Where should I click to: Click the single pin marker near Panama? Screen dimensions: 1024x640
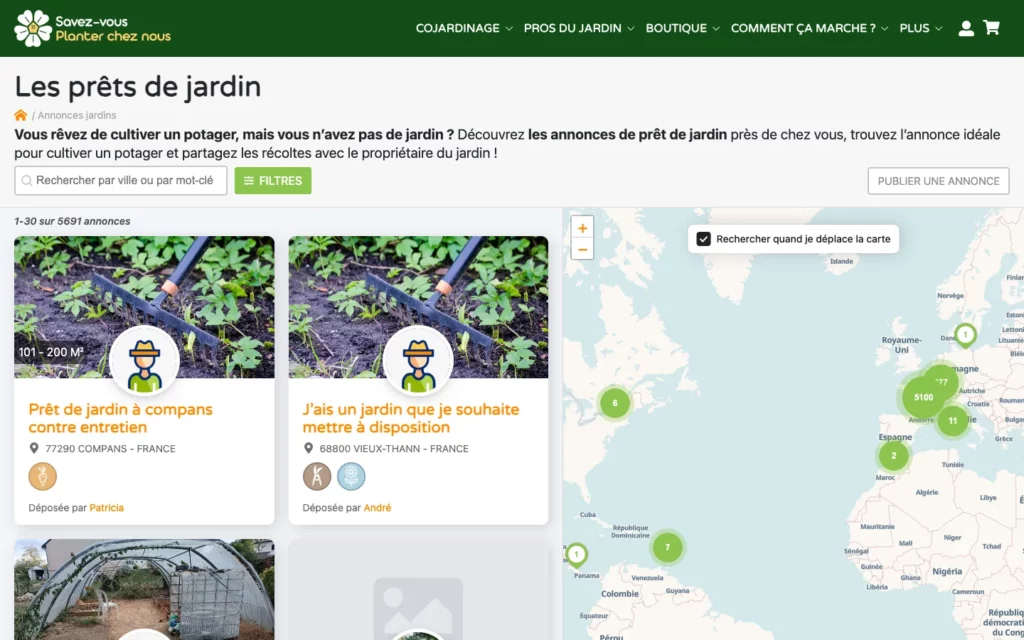tap(576, 555)
